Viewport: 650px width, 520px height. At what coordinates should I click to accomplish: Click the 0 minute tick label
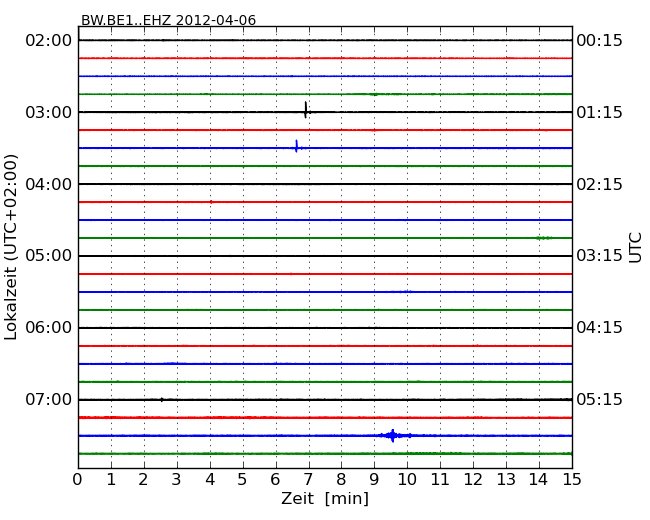78,480
